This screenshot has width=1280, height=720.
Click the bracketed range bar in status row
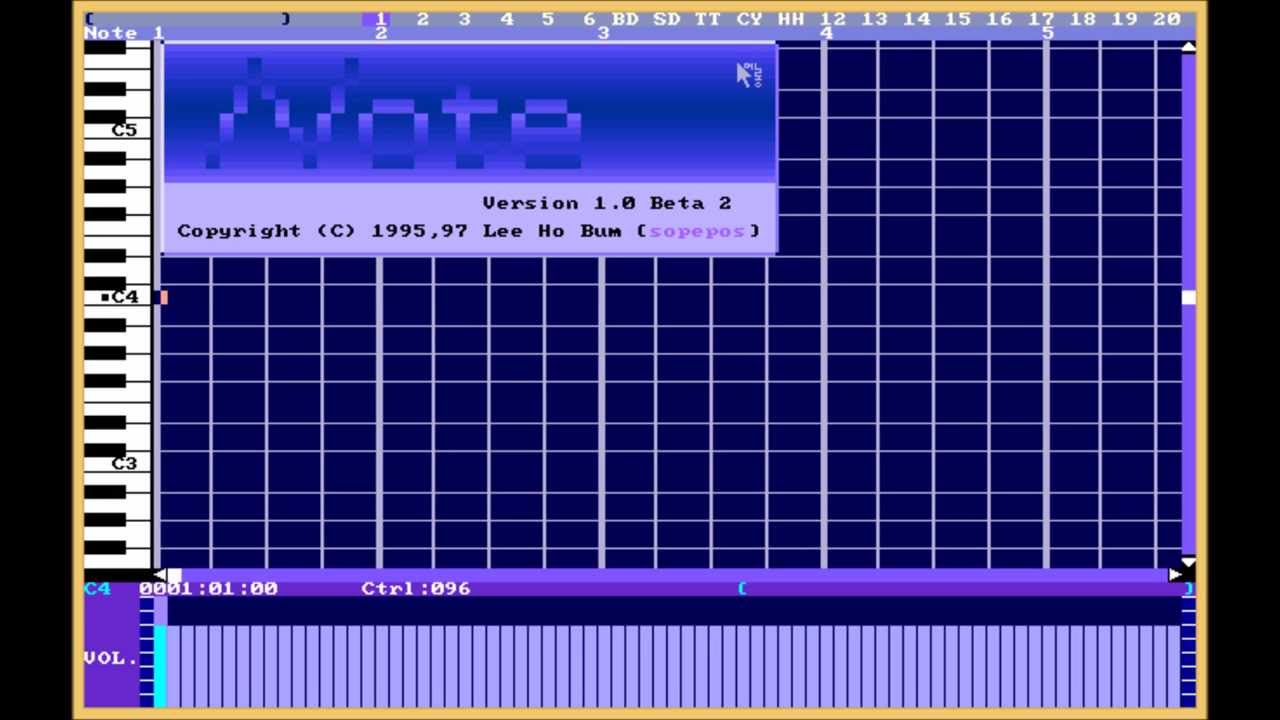[x=967, y=589]
